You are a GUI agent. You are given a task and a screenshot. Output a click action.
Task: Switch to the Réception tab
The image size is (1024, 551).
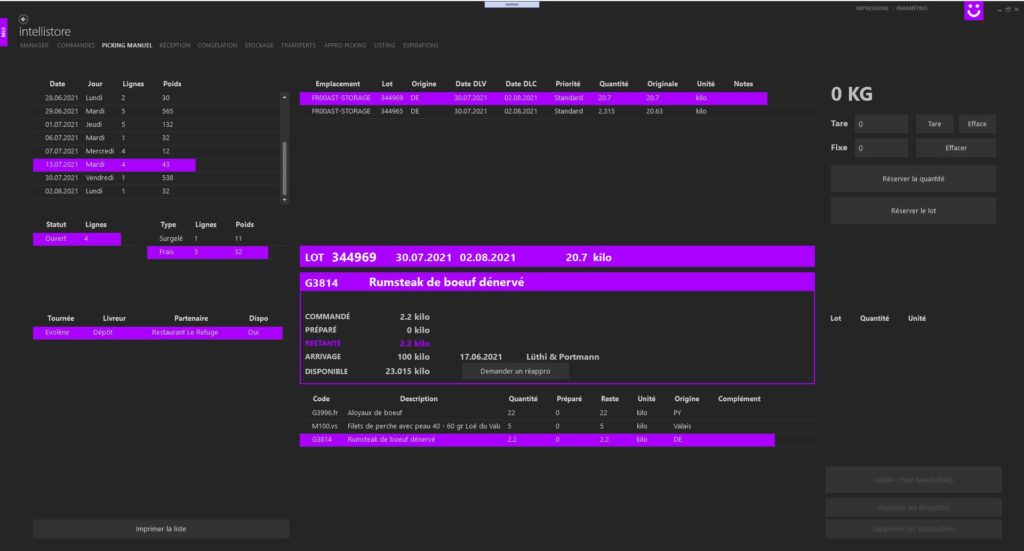[174, 45]
